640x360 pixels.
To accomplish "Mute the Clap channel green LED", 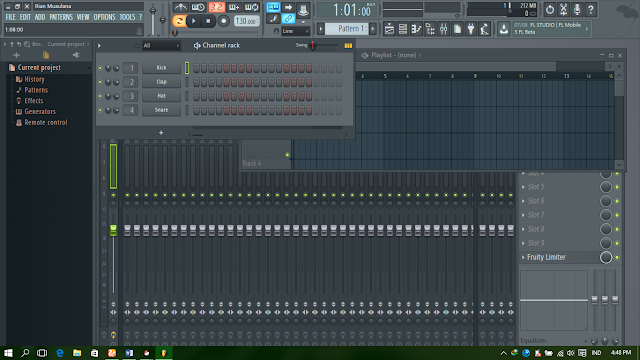I will click(100, 82).
